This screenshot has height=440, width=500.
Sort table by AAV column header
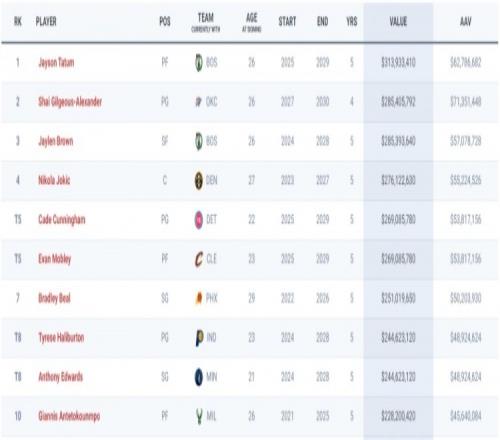(465, 22)
